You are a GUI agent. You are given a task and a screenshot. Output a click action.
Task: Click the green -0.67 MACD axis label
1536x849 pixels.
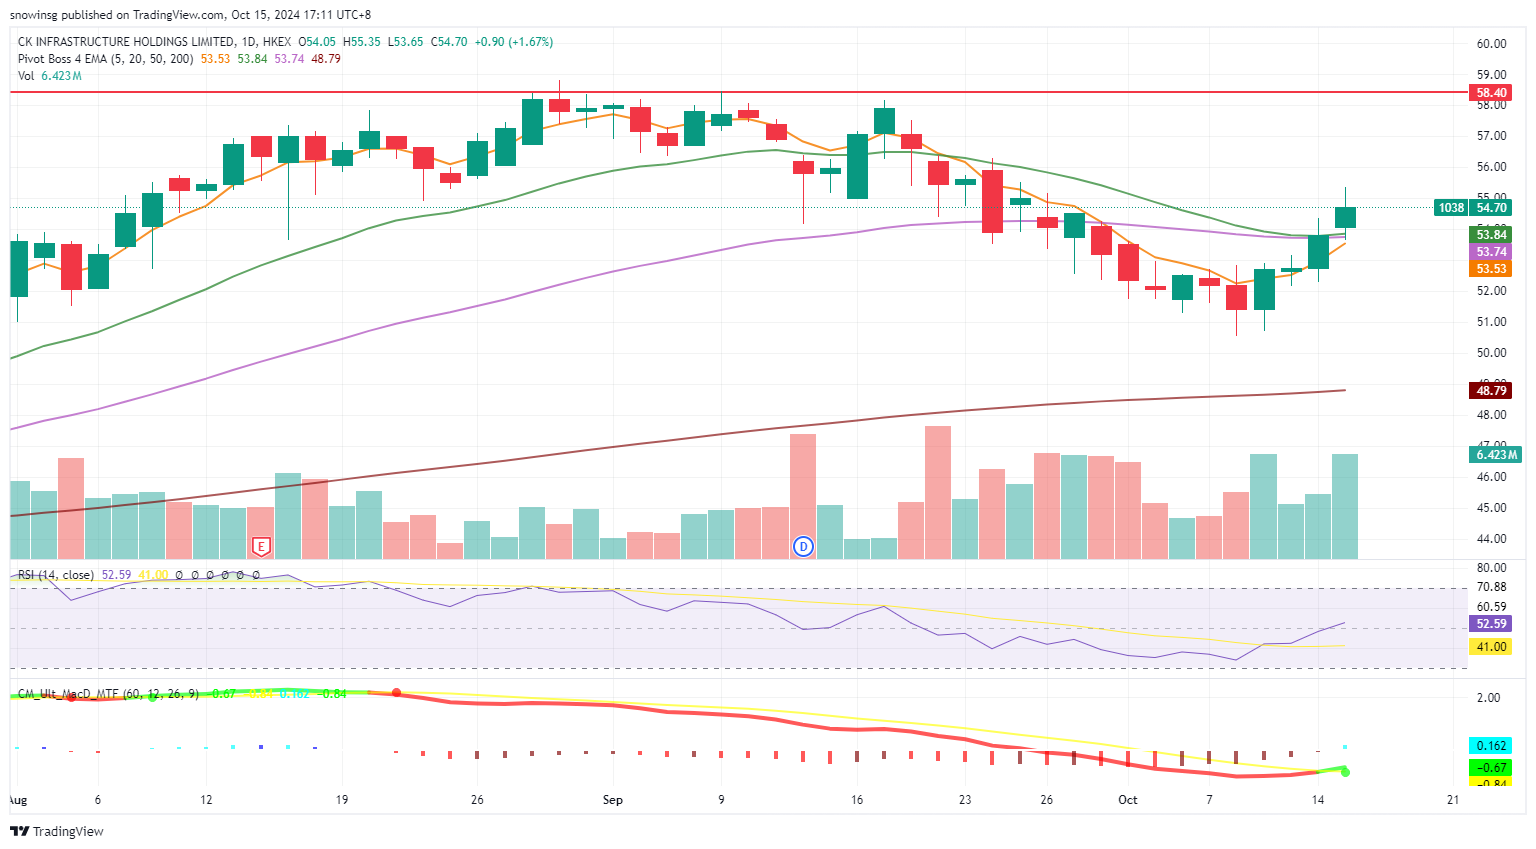click(x=1490, y=768)
